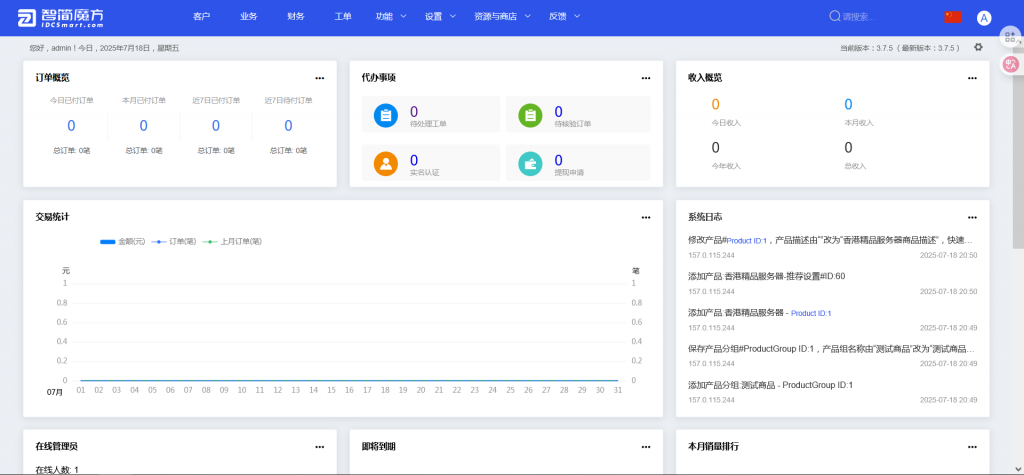This screenshot has height=475, width=1024.
Task: Click the blue pending tickets icon
Action: (386, 115)
